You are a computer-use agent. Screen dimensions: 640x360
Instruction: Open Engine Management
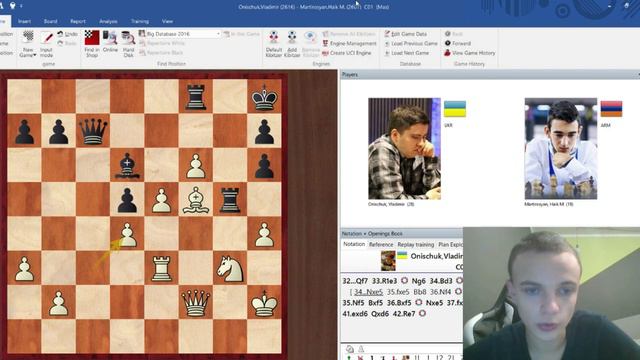coord(349,43)
